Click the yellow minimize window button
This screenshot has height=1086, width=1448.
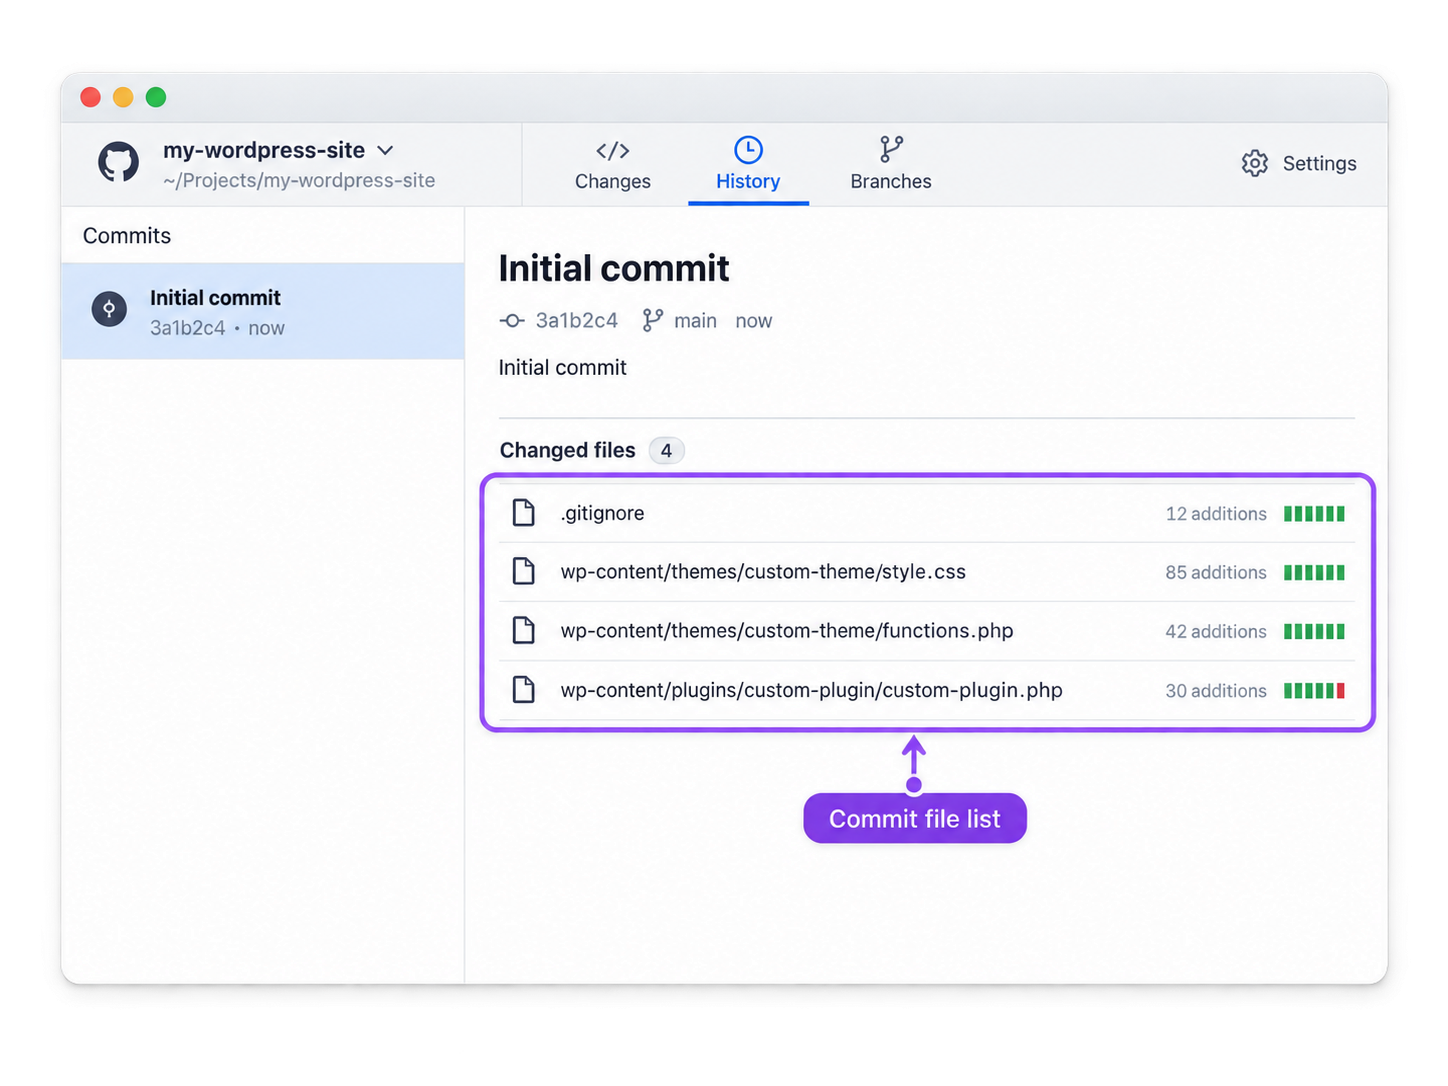point(123,97)
